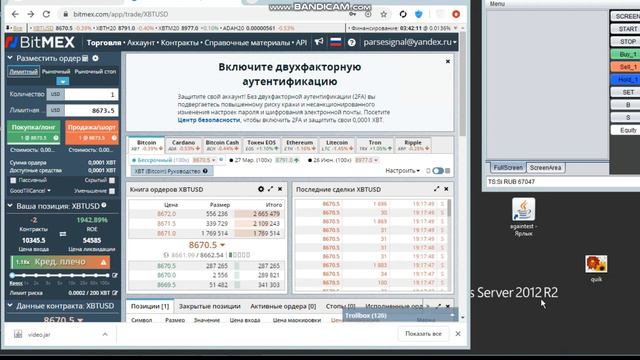Open the Аккаунт menu
Viewport: 640px width, 360px height.
pyautogui.click(x=141, y=42)
